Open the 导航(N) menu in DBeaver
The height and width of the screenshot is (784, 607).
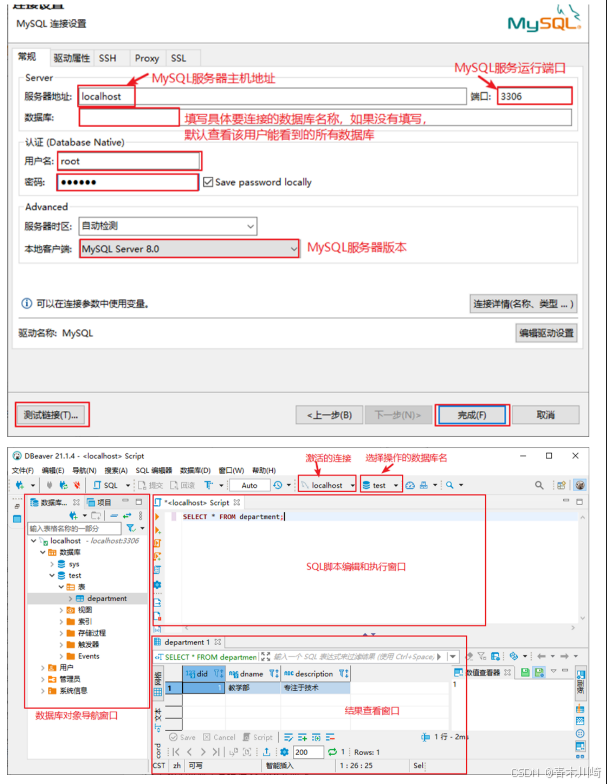(84, 470)
